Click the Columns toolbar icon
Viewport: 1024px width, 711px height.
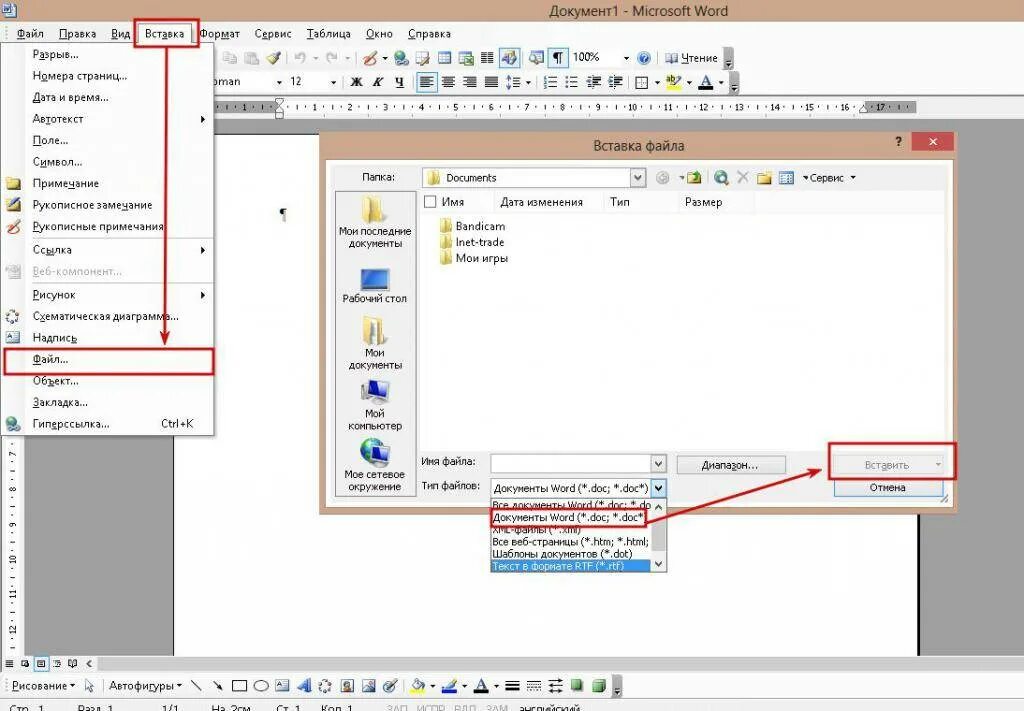click(x=487, y=58)
